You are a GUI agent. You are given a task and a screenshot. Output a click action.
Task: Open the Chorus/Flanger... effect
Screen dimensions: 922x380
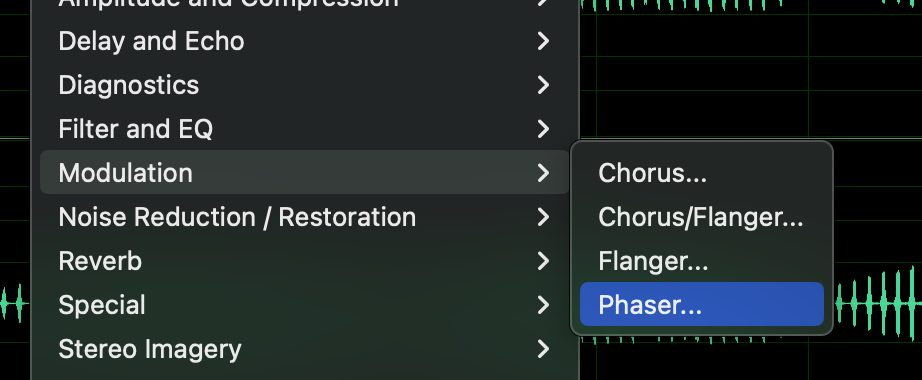(701, 217)
